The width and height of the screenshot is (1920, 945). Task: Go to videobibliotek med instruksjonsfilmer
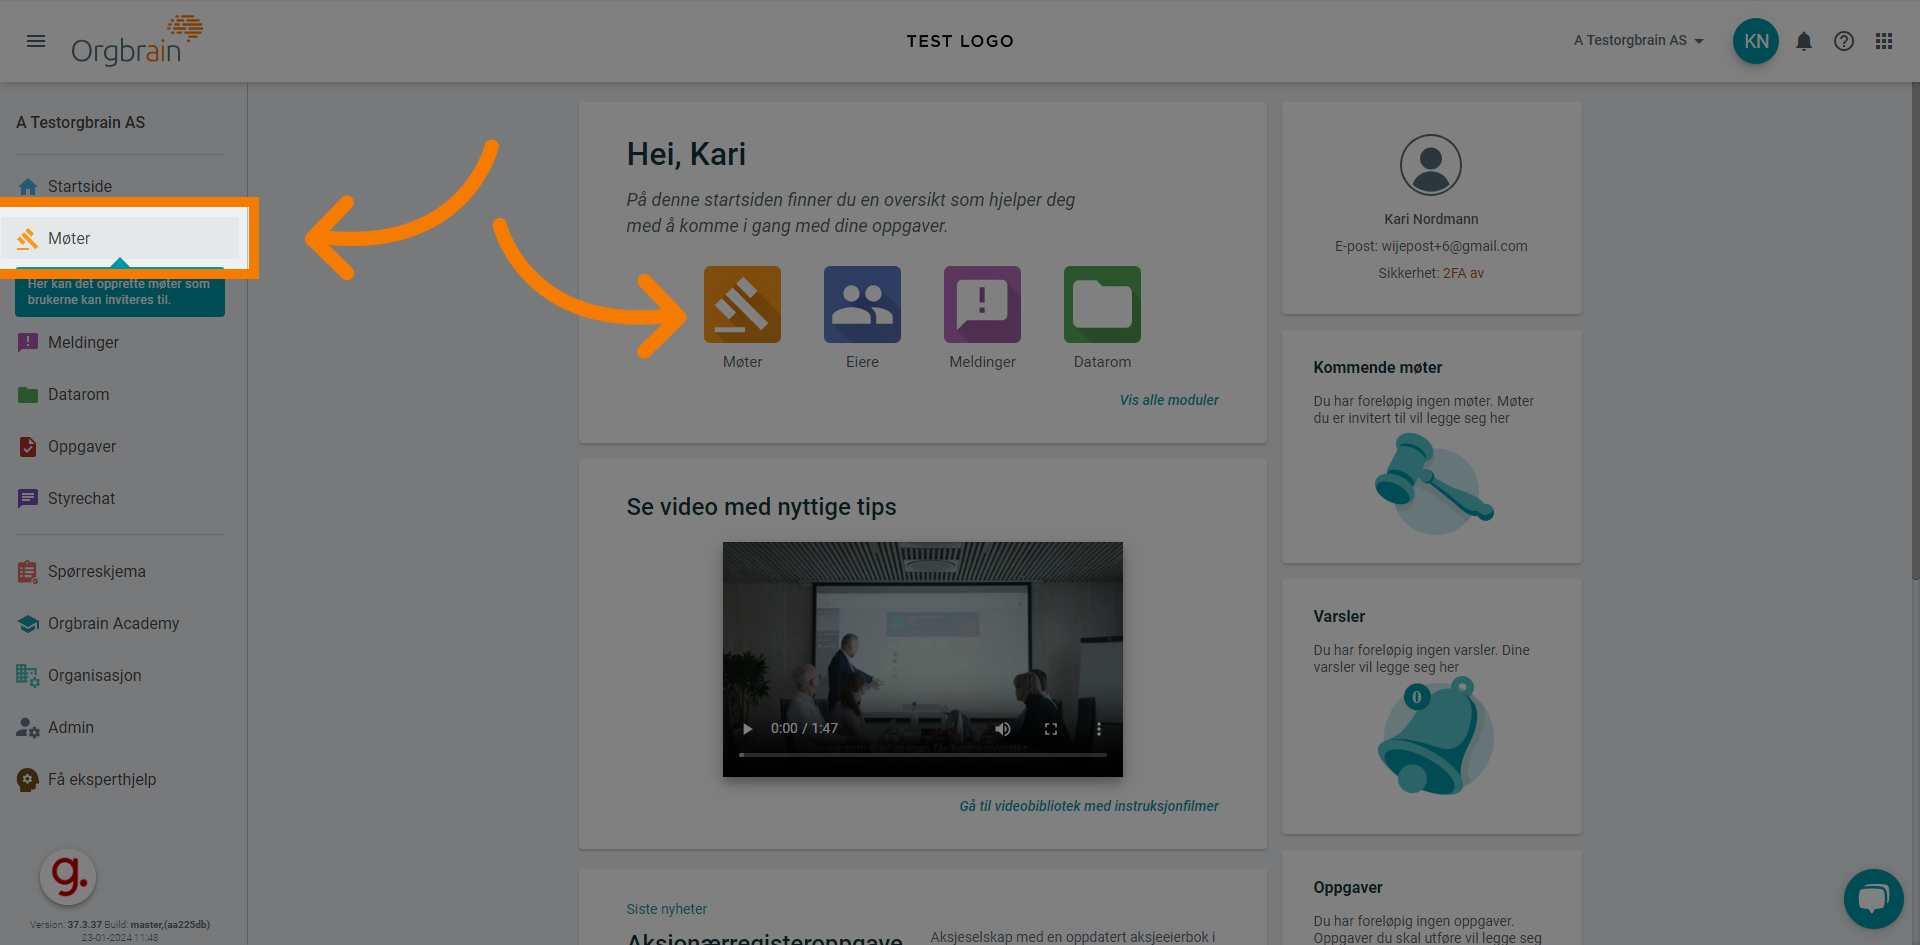point(1089,806)
